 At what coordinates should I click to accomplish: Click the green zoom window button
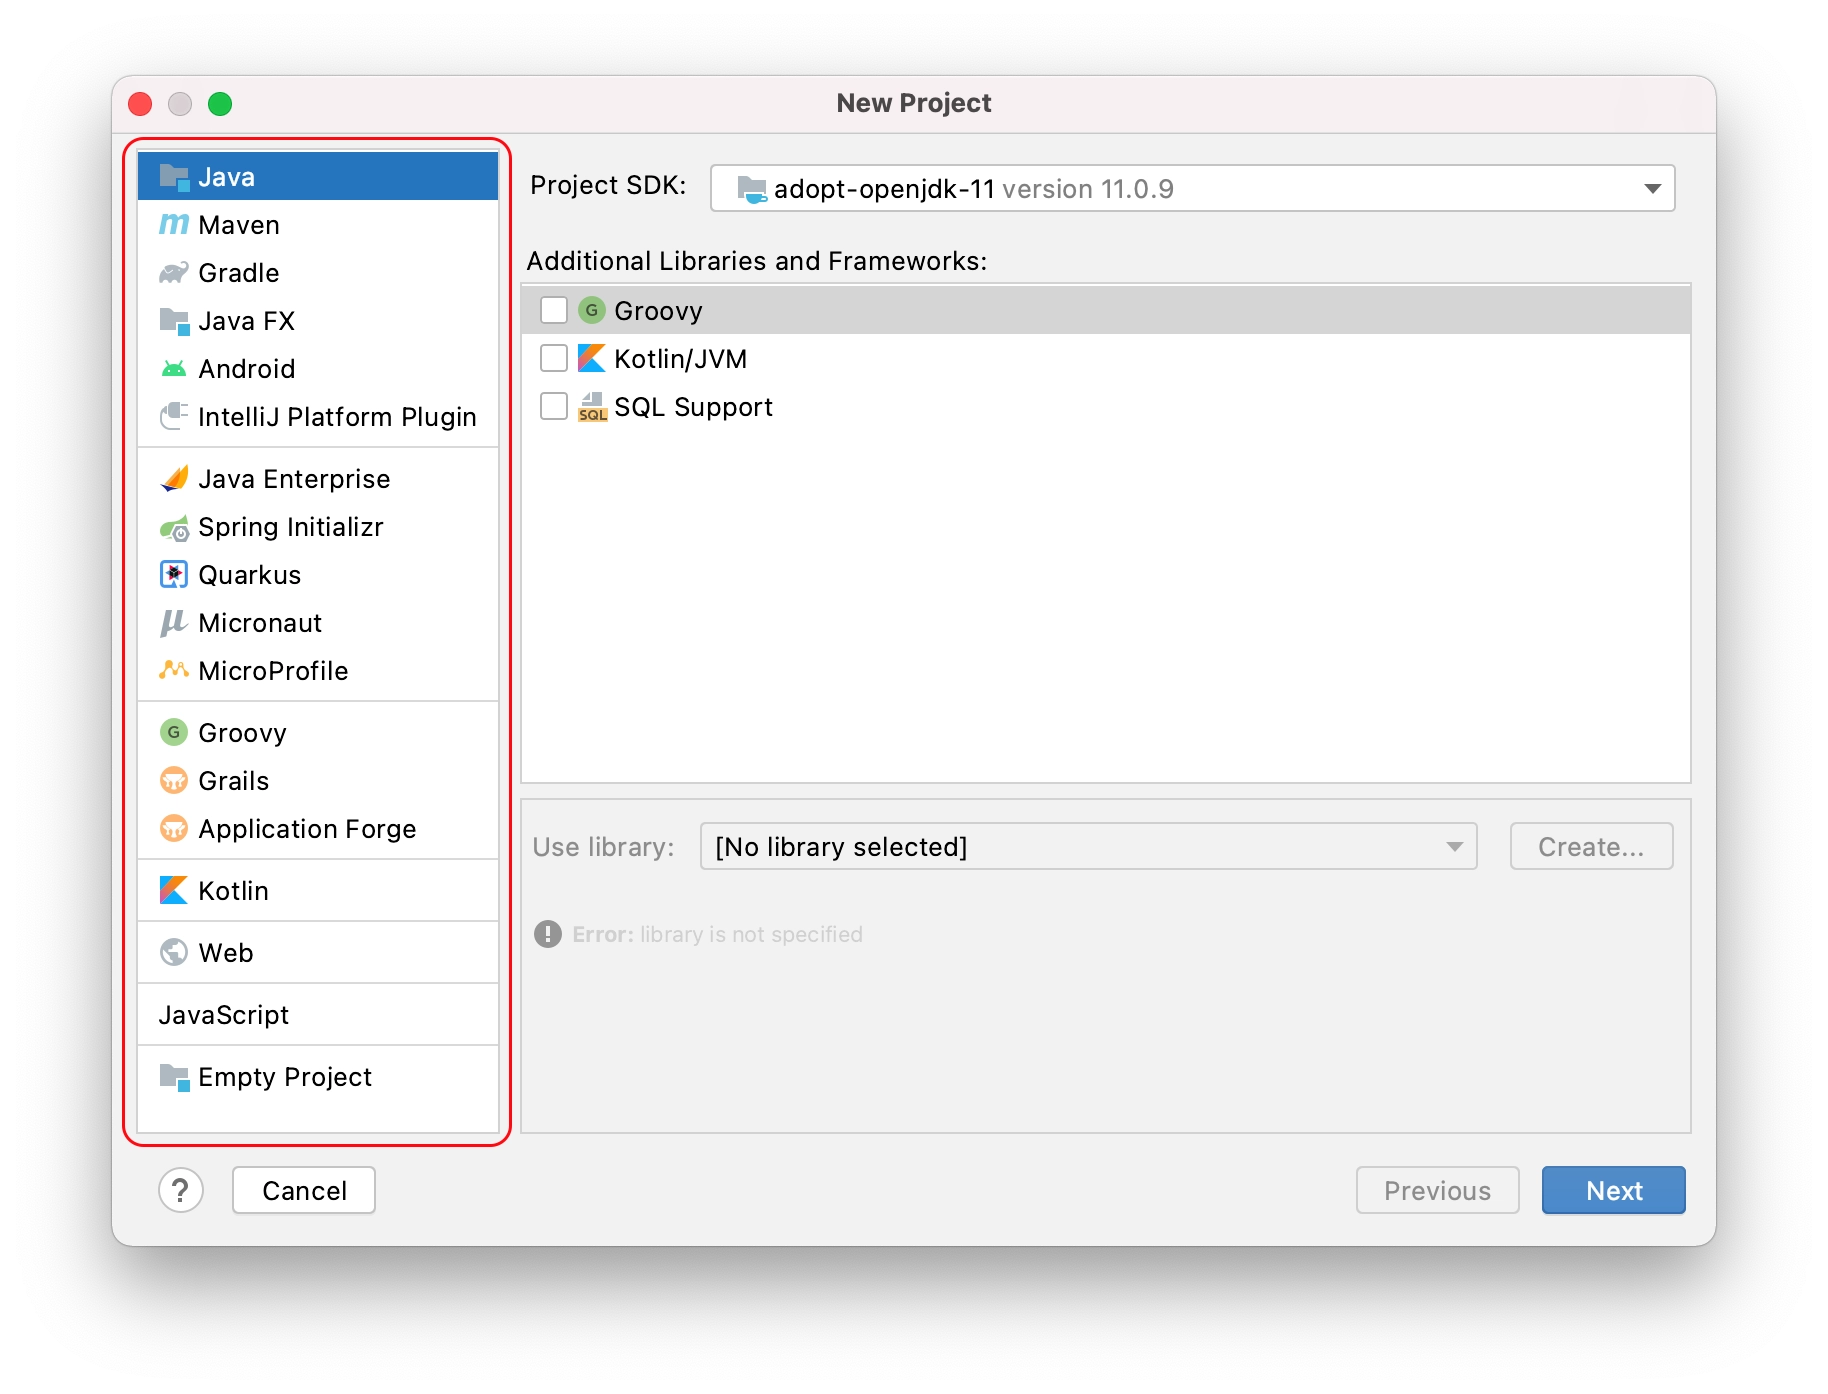(x=220, y=104)
